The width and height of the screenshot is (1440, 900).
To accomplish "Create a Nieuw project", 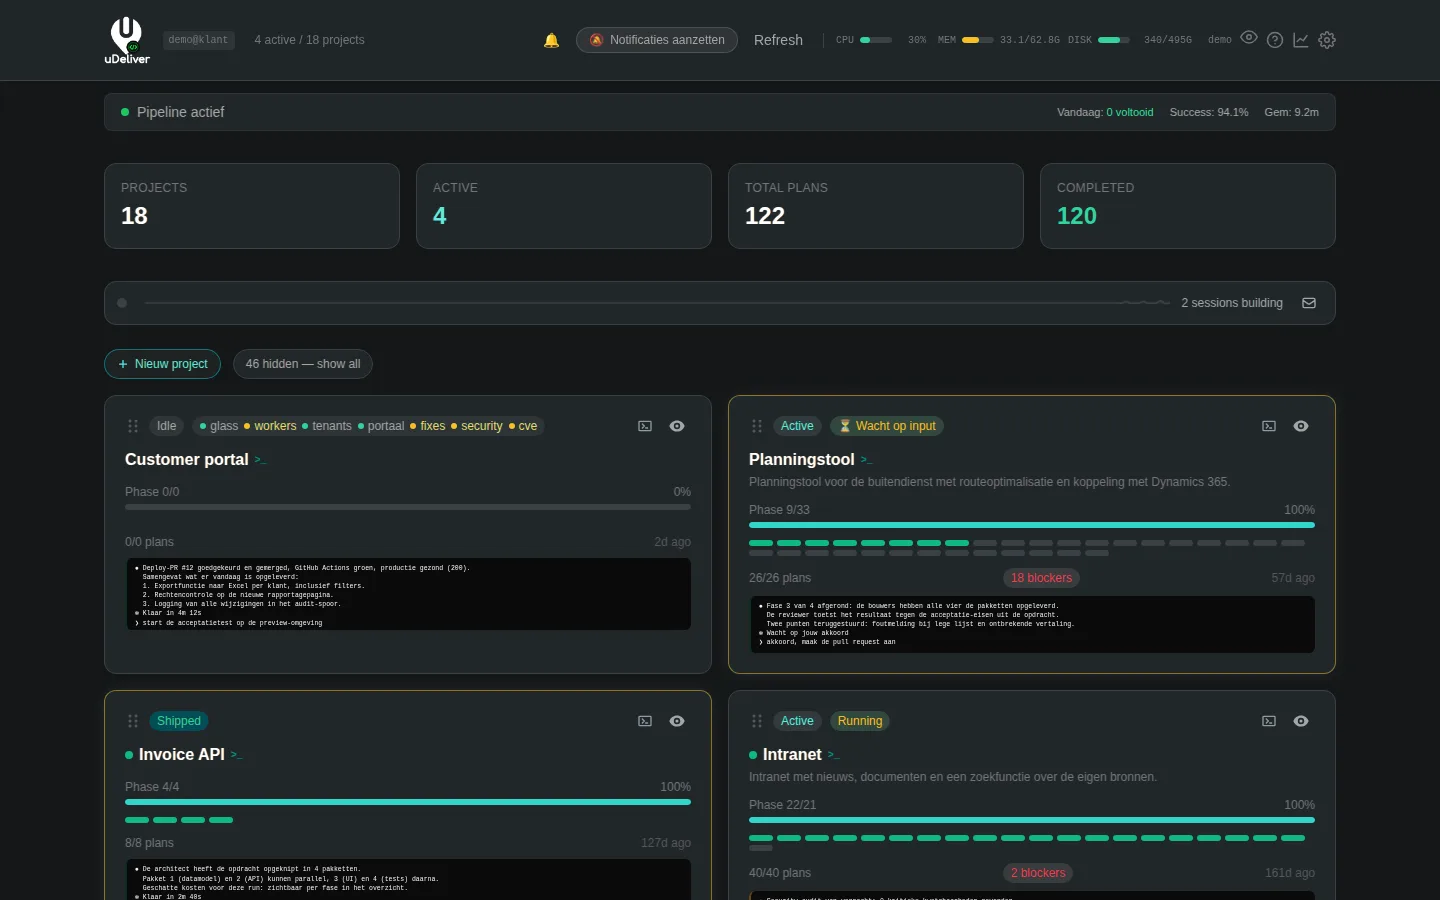I will tap(162, 364).
